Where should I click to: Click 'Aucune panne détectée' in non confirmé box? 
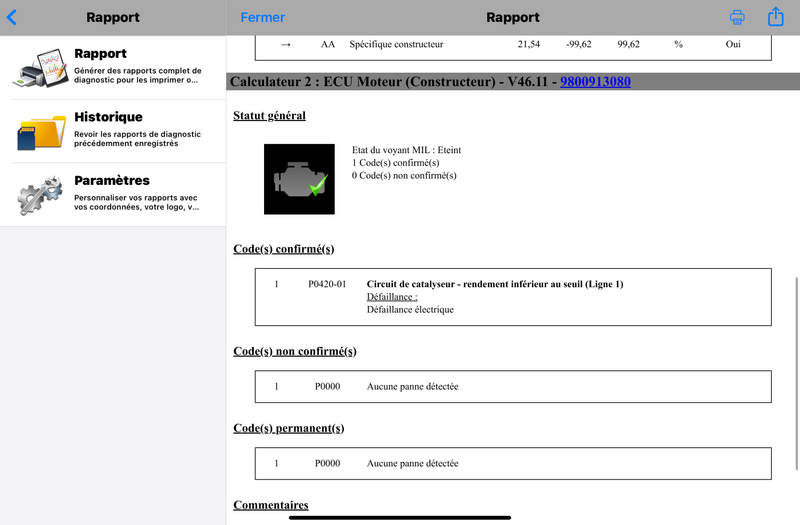[412, 387]
